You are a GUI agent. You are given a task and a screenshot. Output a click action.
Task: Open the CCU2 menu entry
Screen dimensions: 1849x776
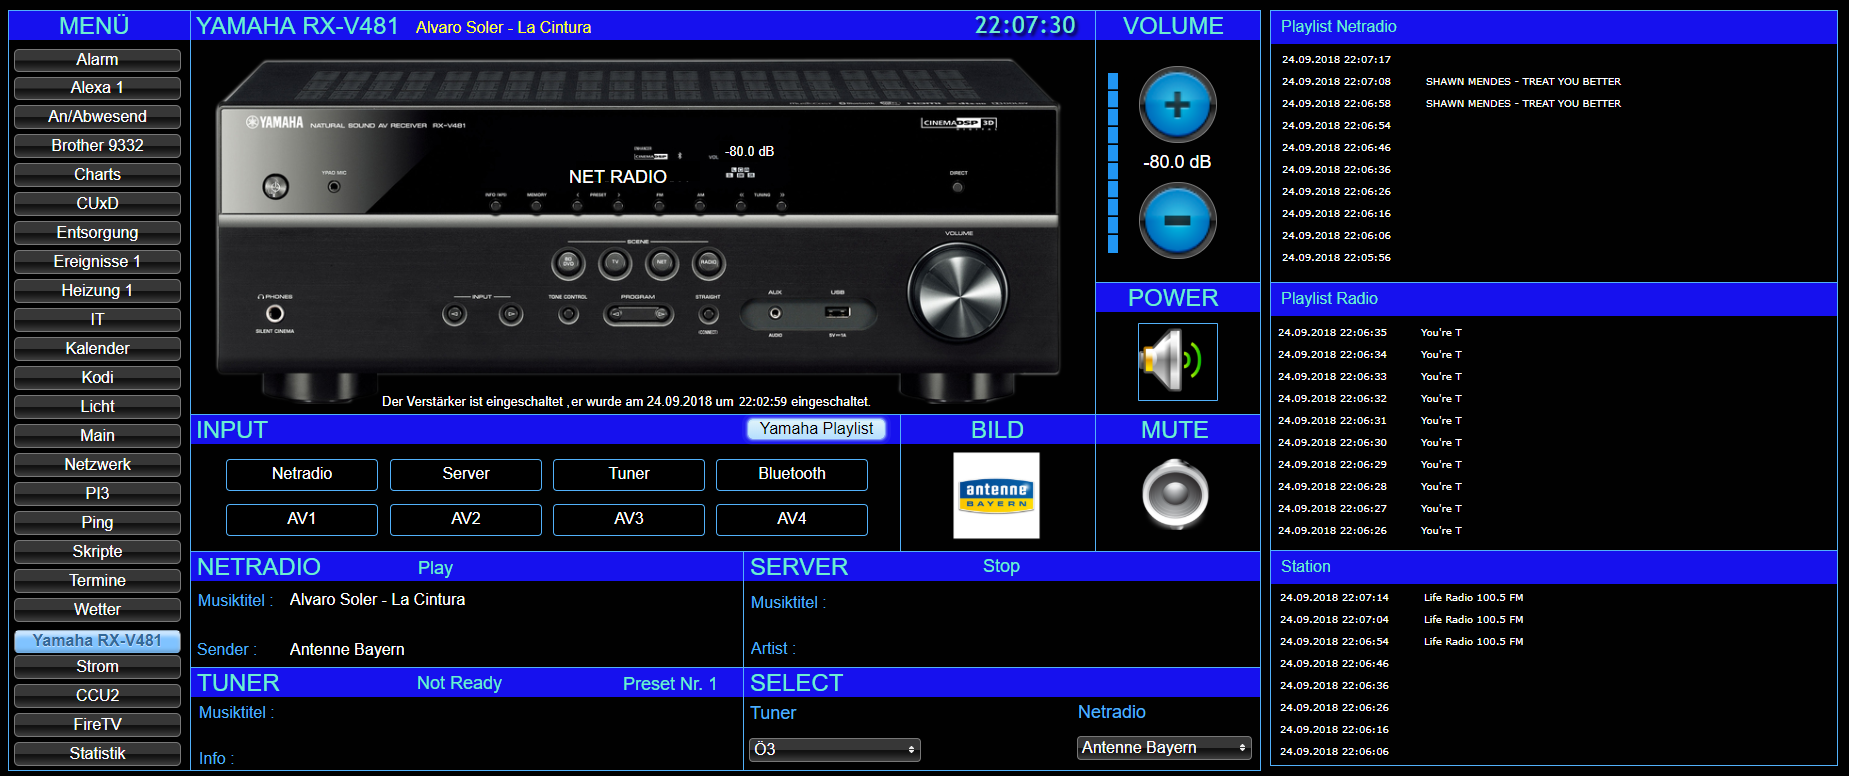pos(97,696)
